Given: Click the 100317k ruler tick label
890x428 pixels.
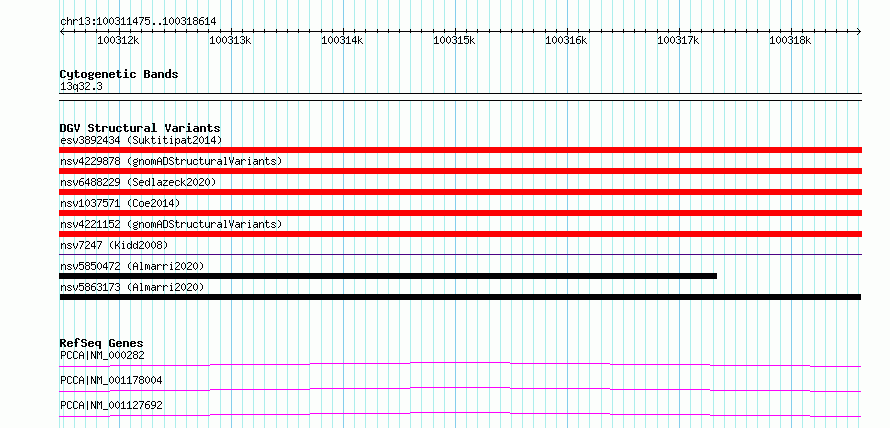Looking at the screenshot, I should [x=678, y=40].
